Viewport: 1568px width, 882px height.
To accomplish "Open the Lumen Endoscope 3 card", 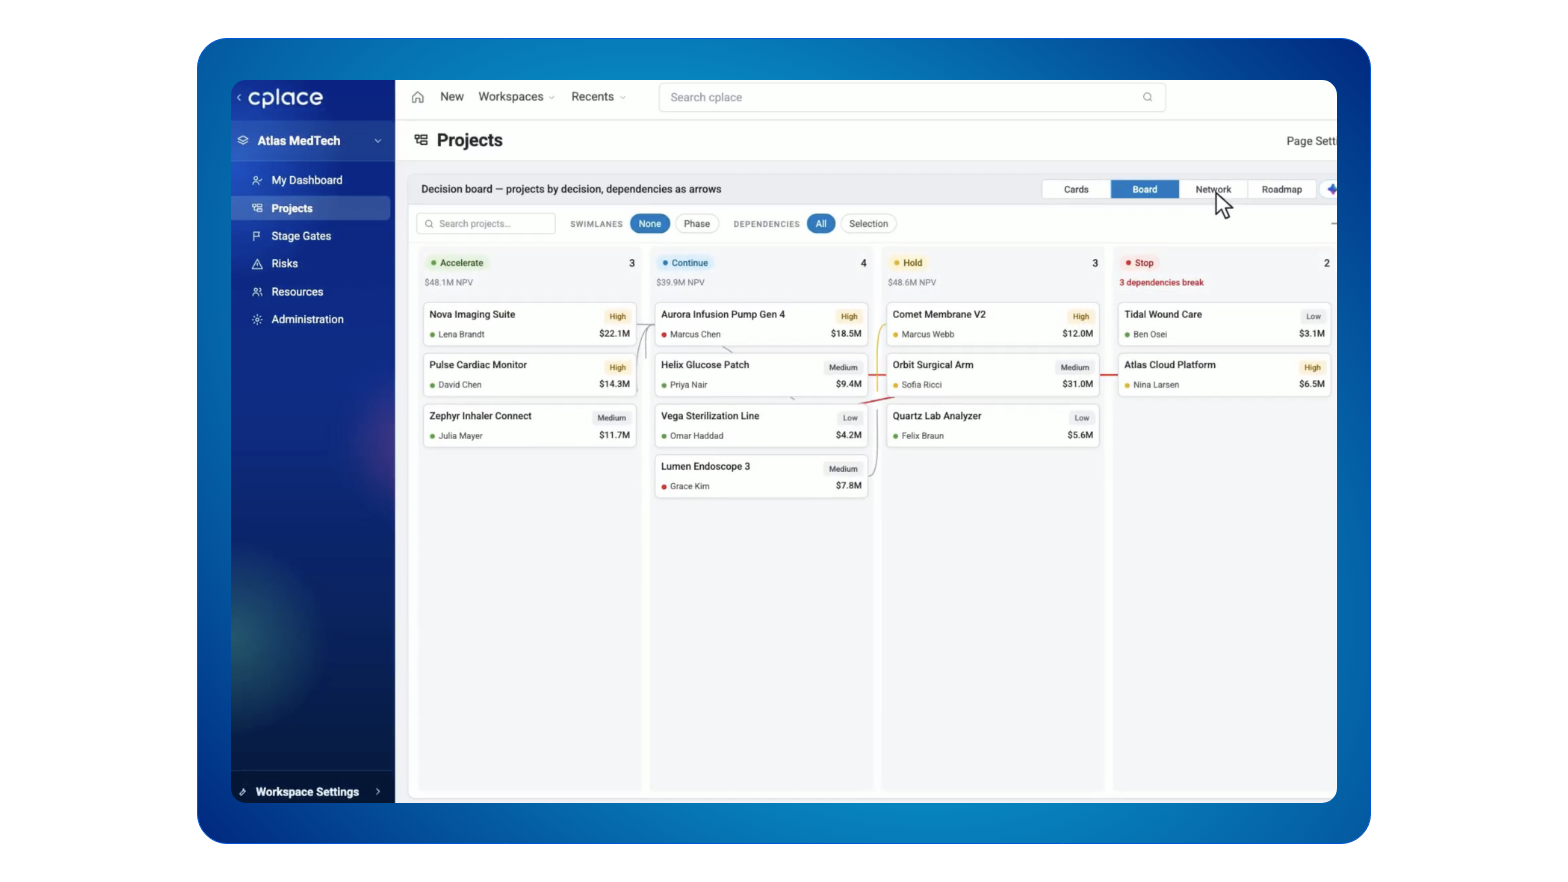I will (x=761, y=476).
